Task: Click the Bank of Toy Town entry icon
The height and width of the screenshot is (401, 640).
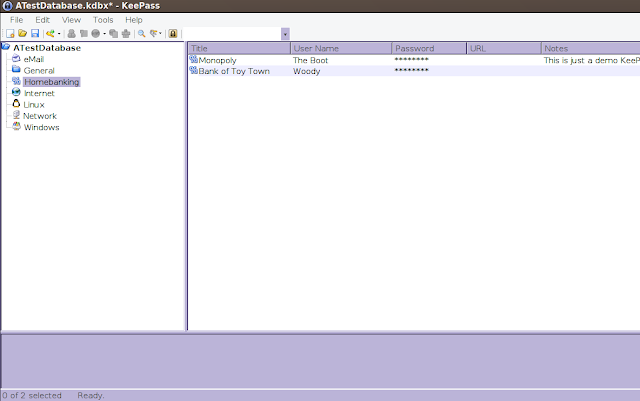Action: [x=193, y=71]
